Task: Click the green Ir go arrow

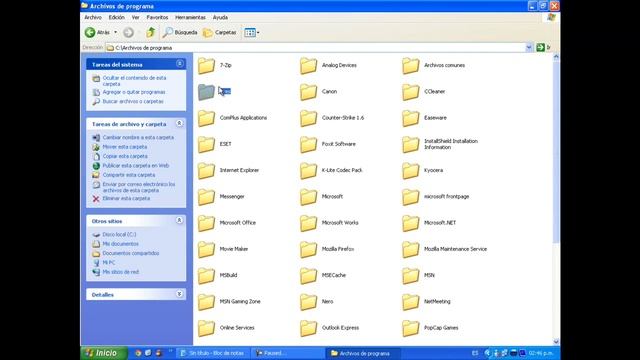Action: click(x=540, y=47)
